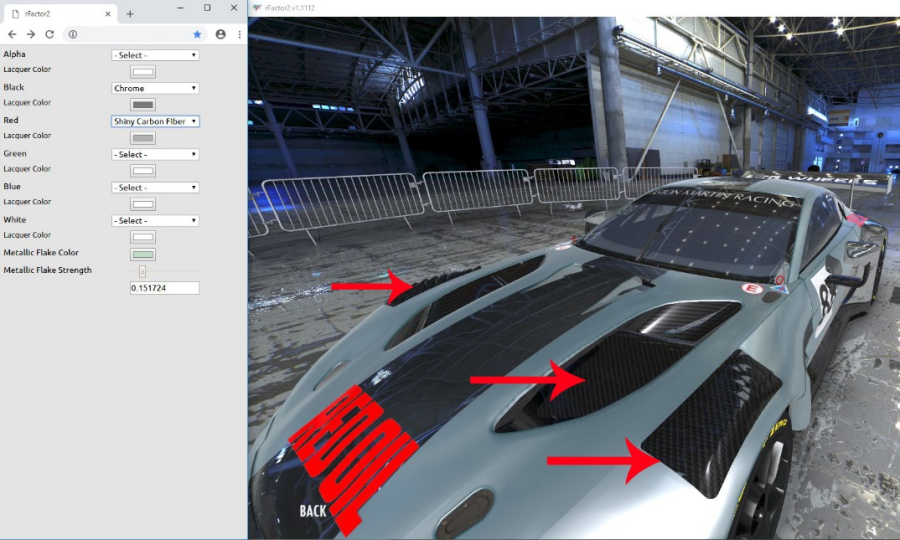This screenshot has height=540, width=900.
Task: Open the Alpha material dropdown
Action: click(155, 55)
